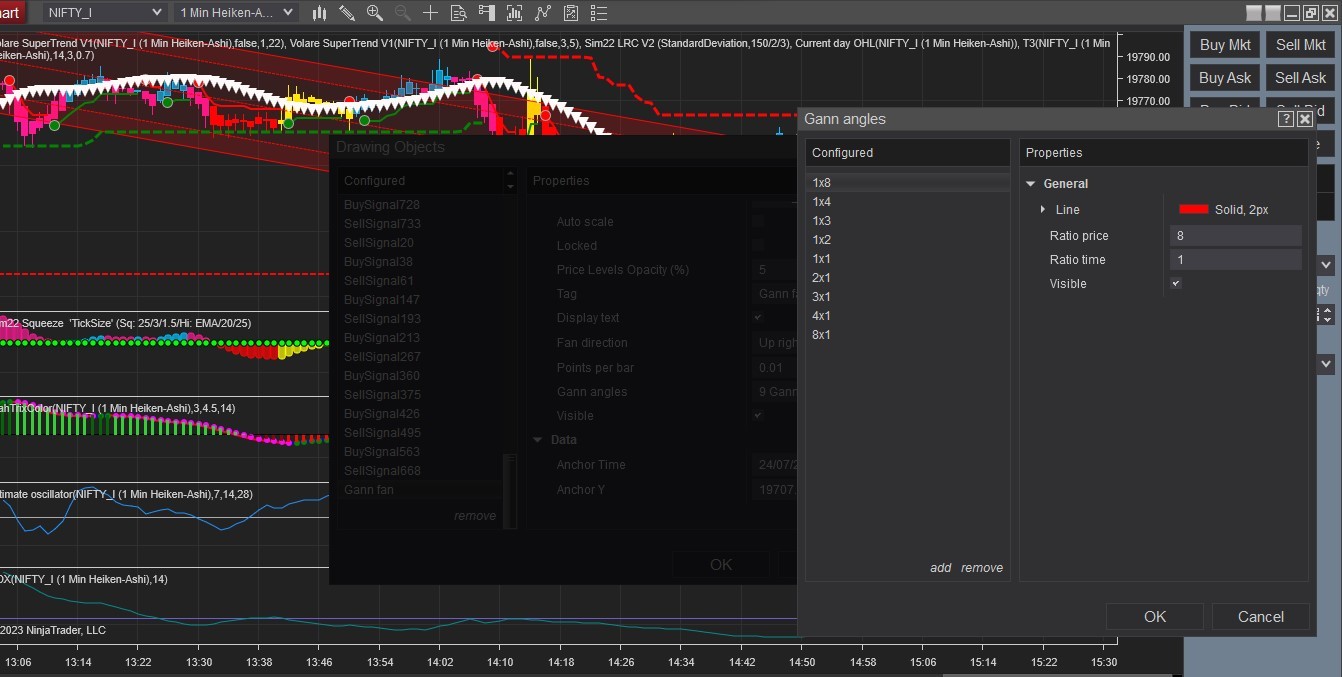
Task: Click the zoom in magnifier icon
Action: coord(375,13)
